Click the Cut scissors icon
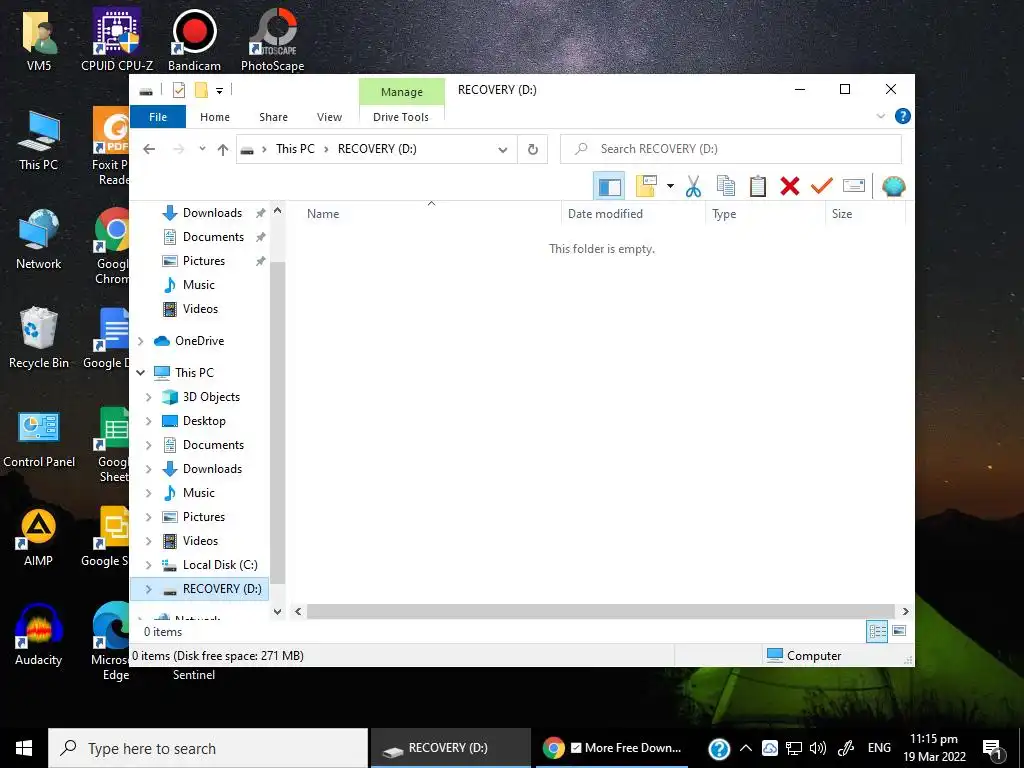Viewport: 1024px width, 768px height. (693, 187)
